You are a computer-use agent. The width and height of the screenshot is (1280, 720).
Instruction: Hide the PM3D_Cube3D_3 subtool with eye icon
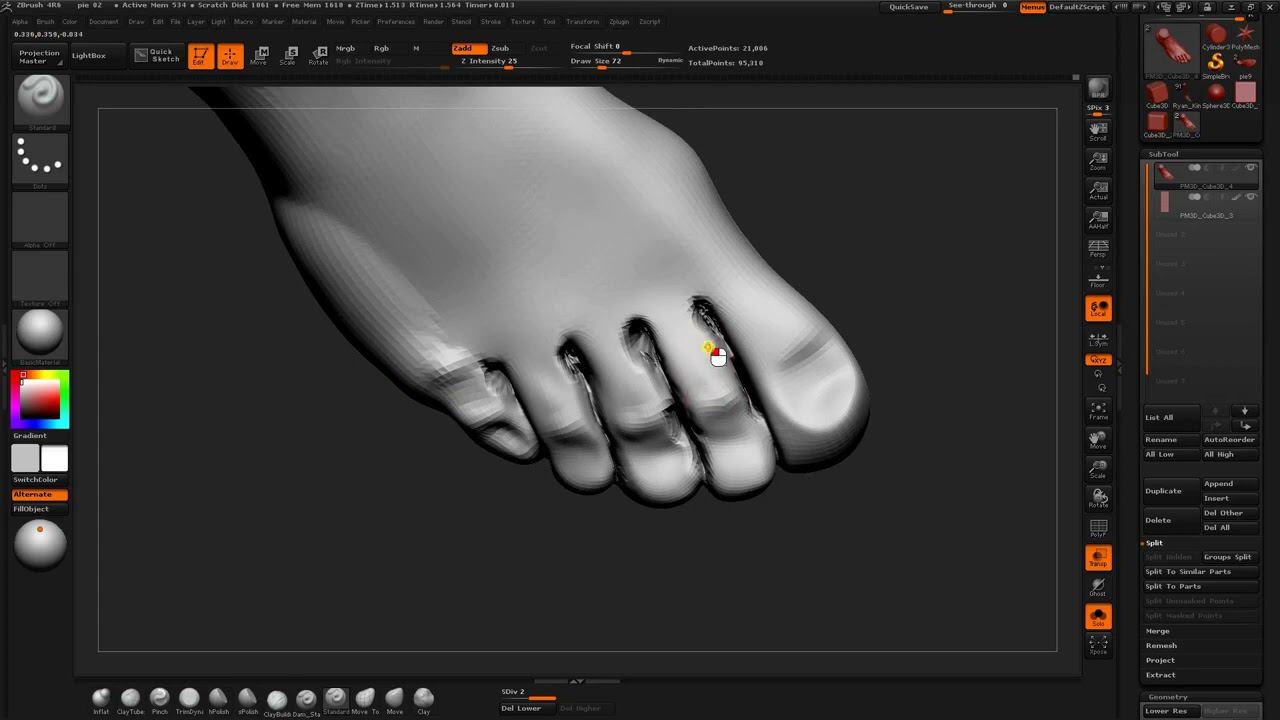tap(1250, 197)
